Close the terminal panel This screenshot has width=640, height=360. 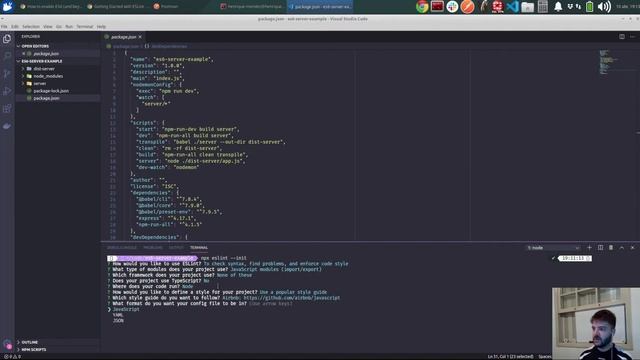632,248
